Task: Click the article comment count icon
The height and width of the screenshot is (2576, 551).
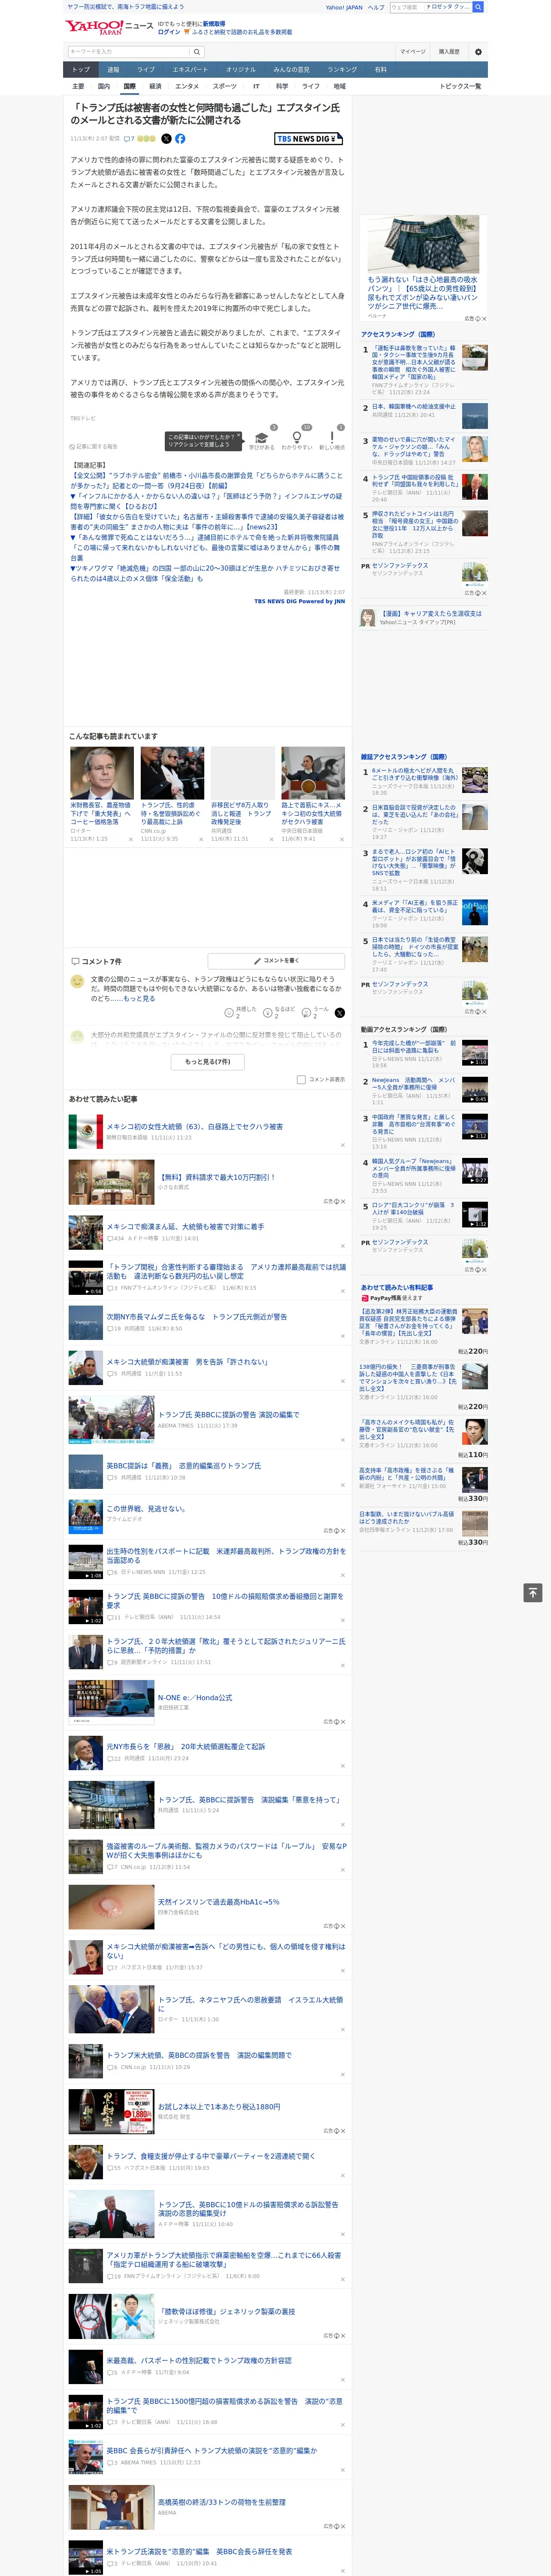Action: coord(129,139)
